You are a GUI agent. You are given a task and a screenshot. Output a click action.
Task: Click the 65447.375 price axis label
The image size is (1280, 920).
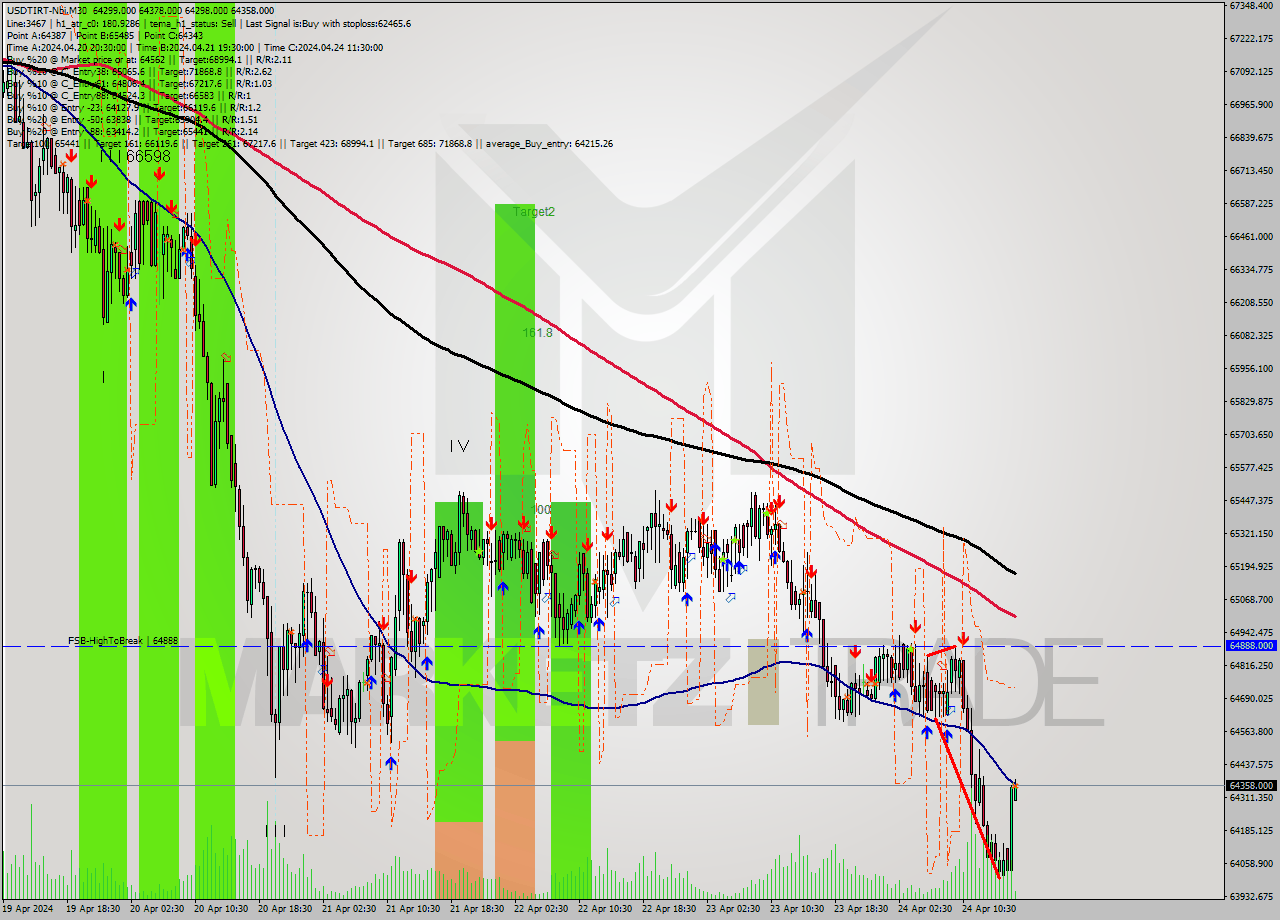coord(1251,500)
